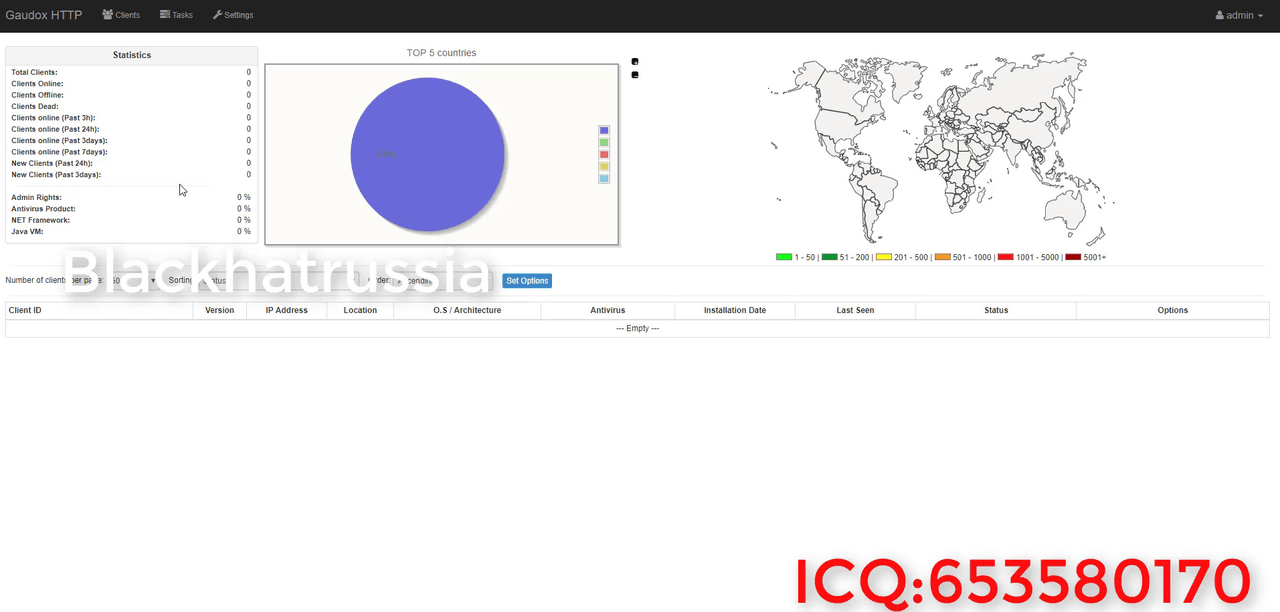Image resolution: width=1280 pixels, height=612 pixels.
Task: Open the chart export icon near the pie chart
Action: pos(634,74)
